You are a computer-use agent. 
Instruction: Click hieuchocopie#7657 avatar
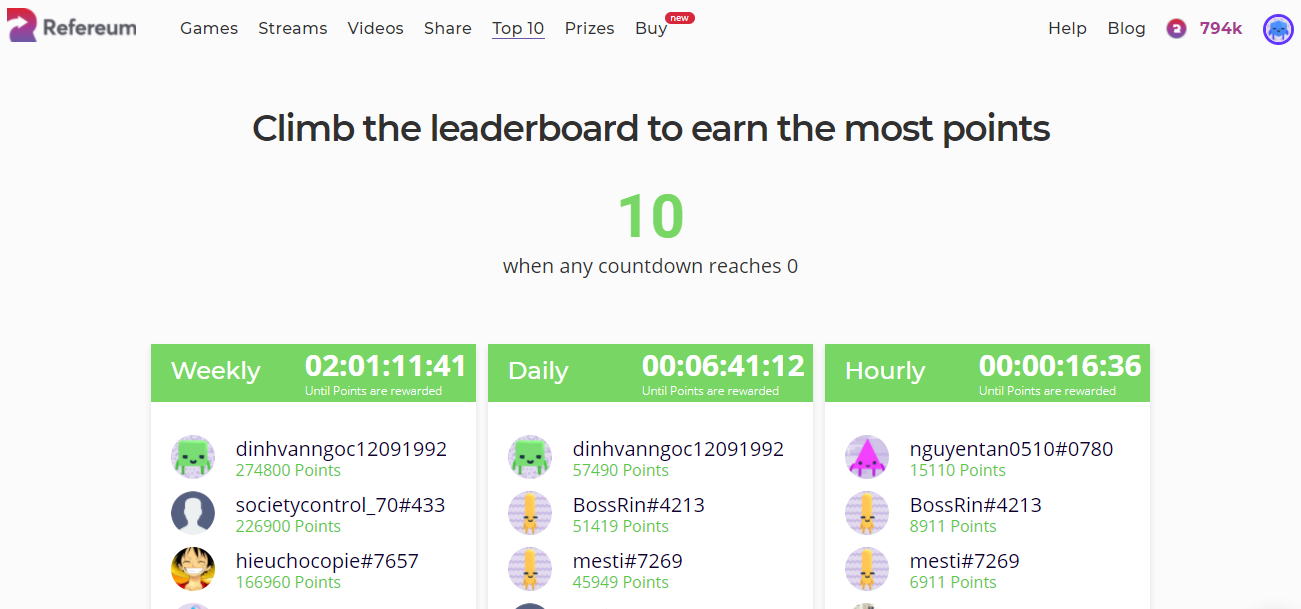pyautogui.click(x=193, y=569)
